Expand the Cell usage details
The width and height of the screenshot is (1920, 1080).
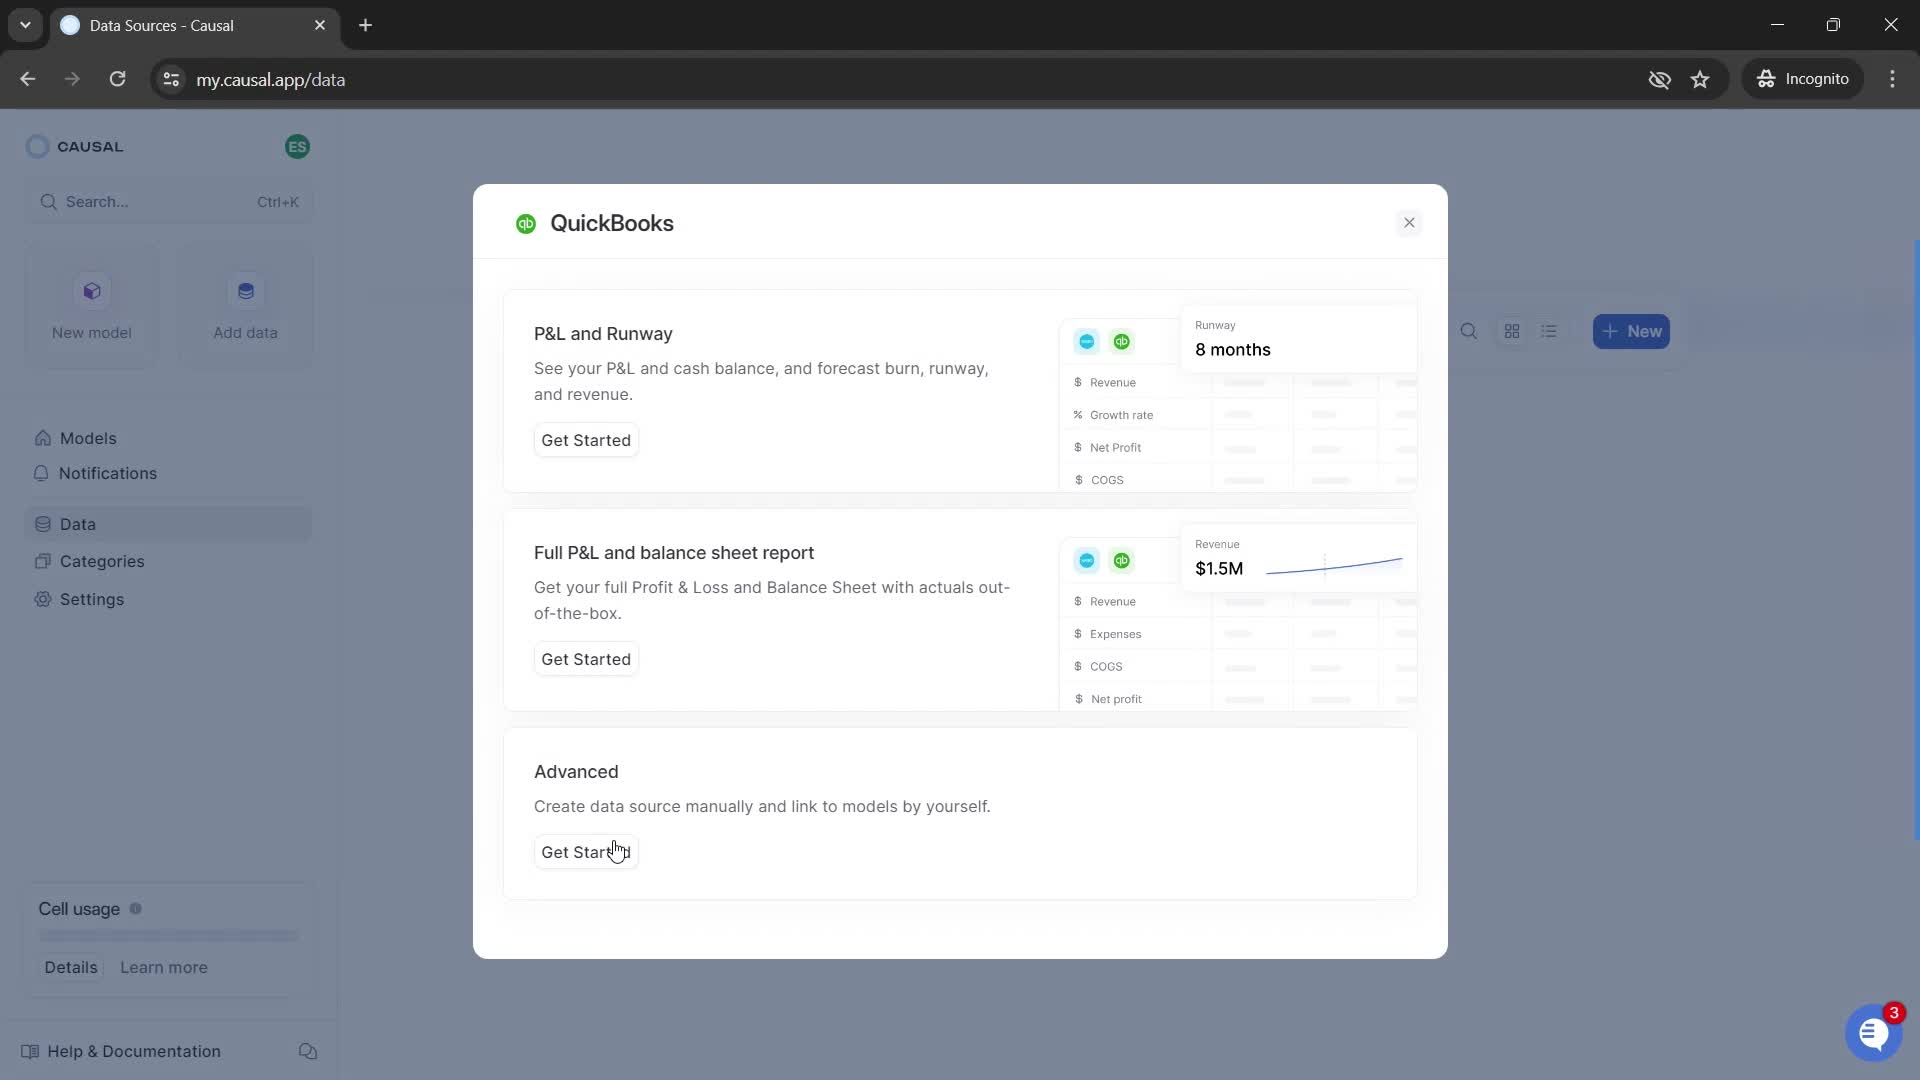coord(71,967)
